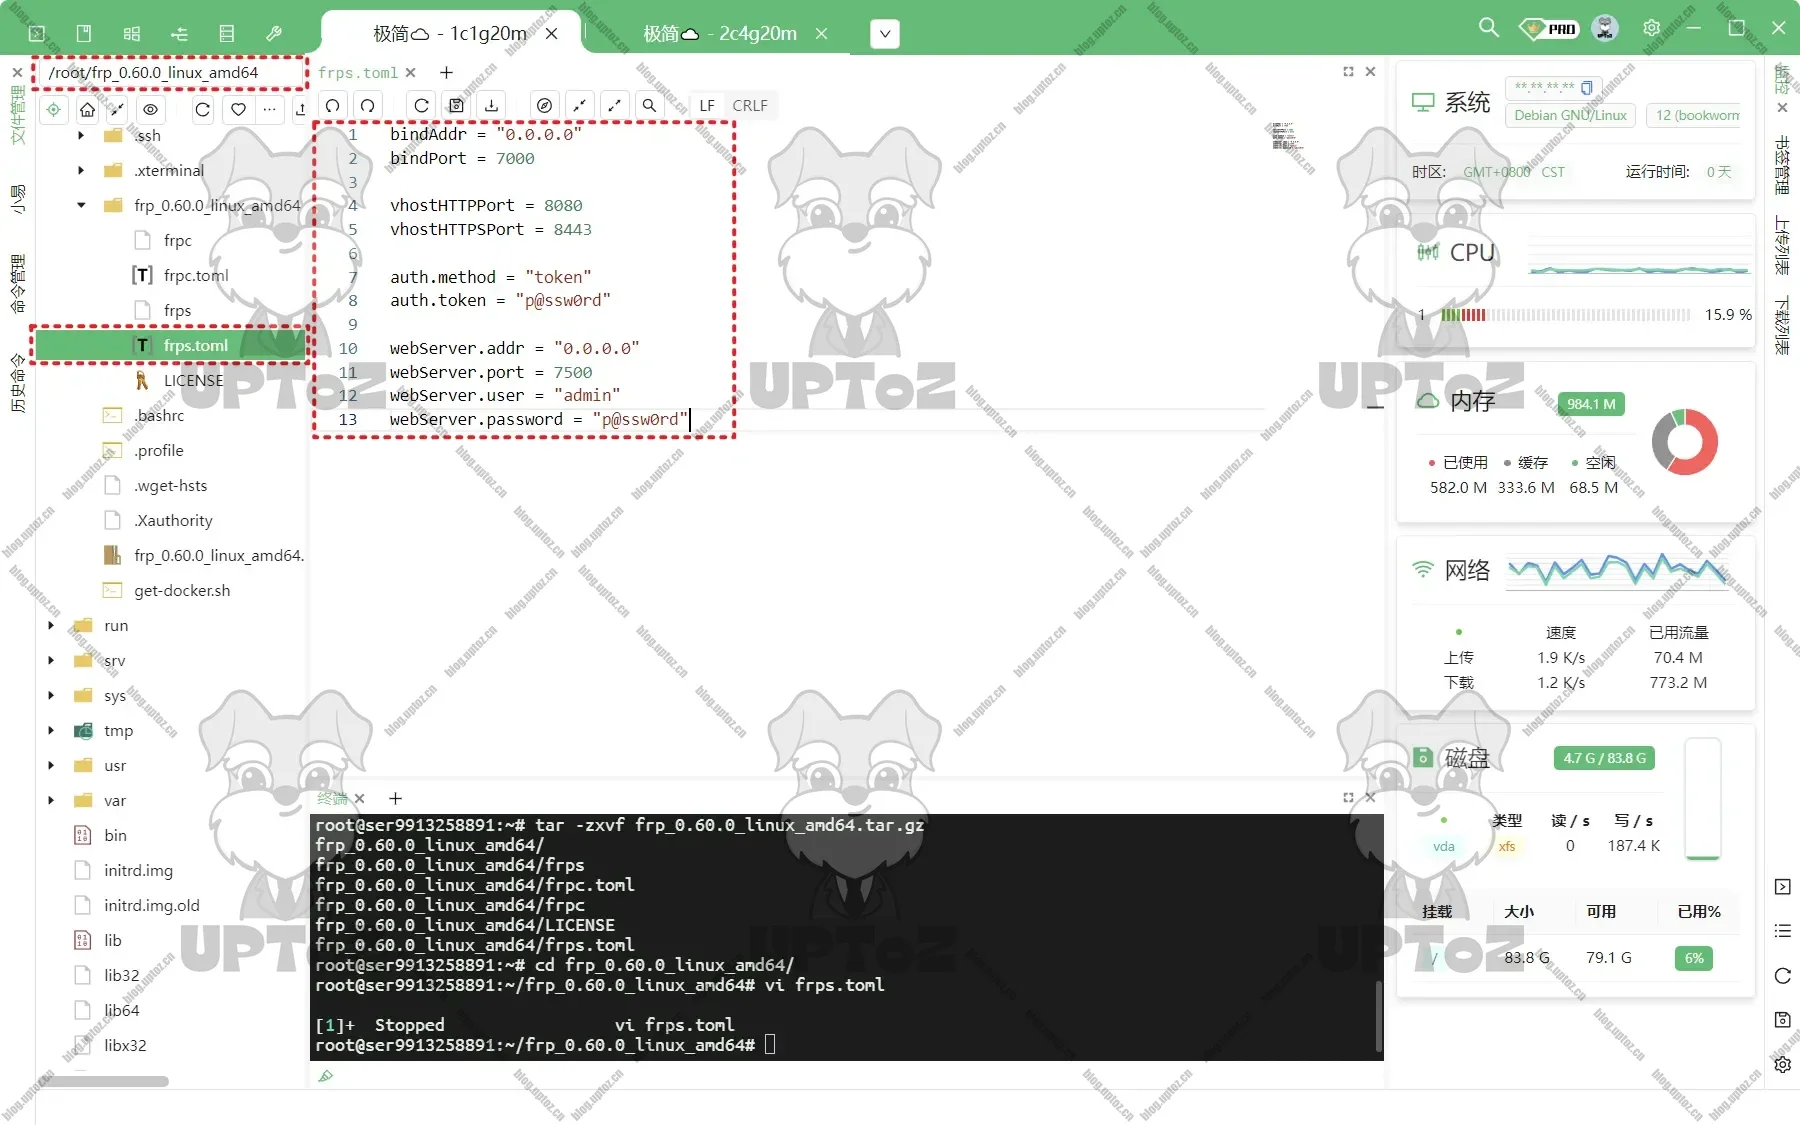Click the path field /root/frp_0.60.0_linux_amd64
This screenshot has width=1800, height=1125.
click(168, 72)
